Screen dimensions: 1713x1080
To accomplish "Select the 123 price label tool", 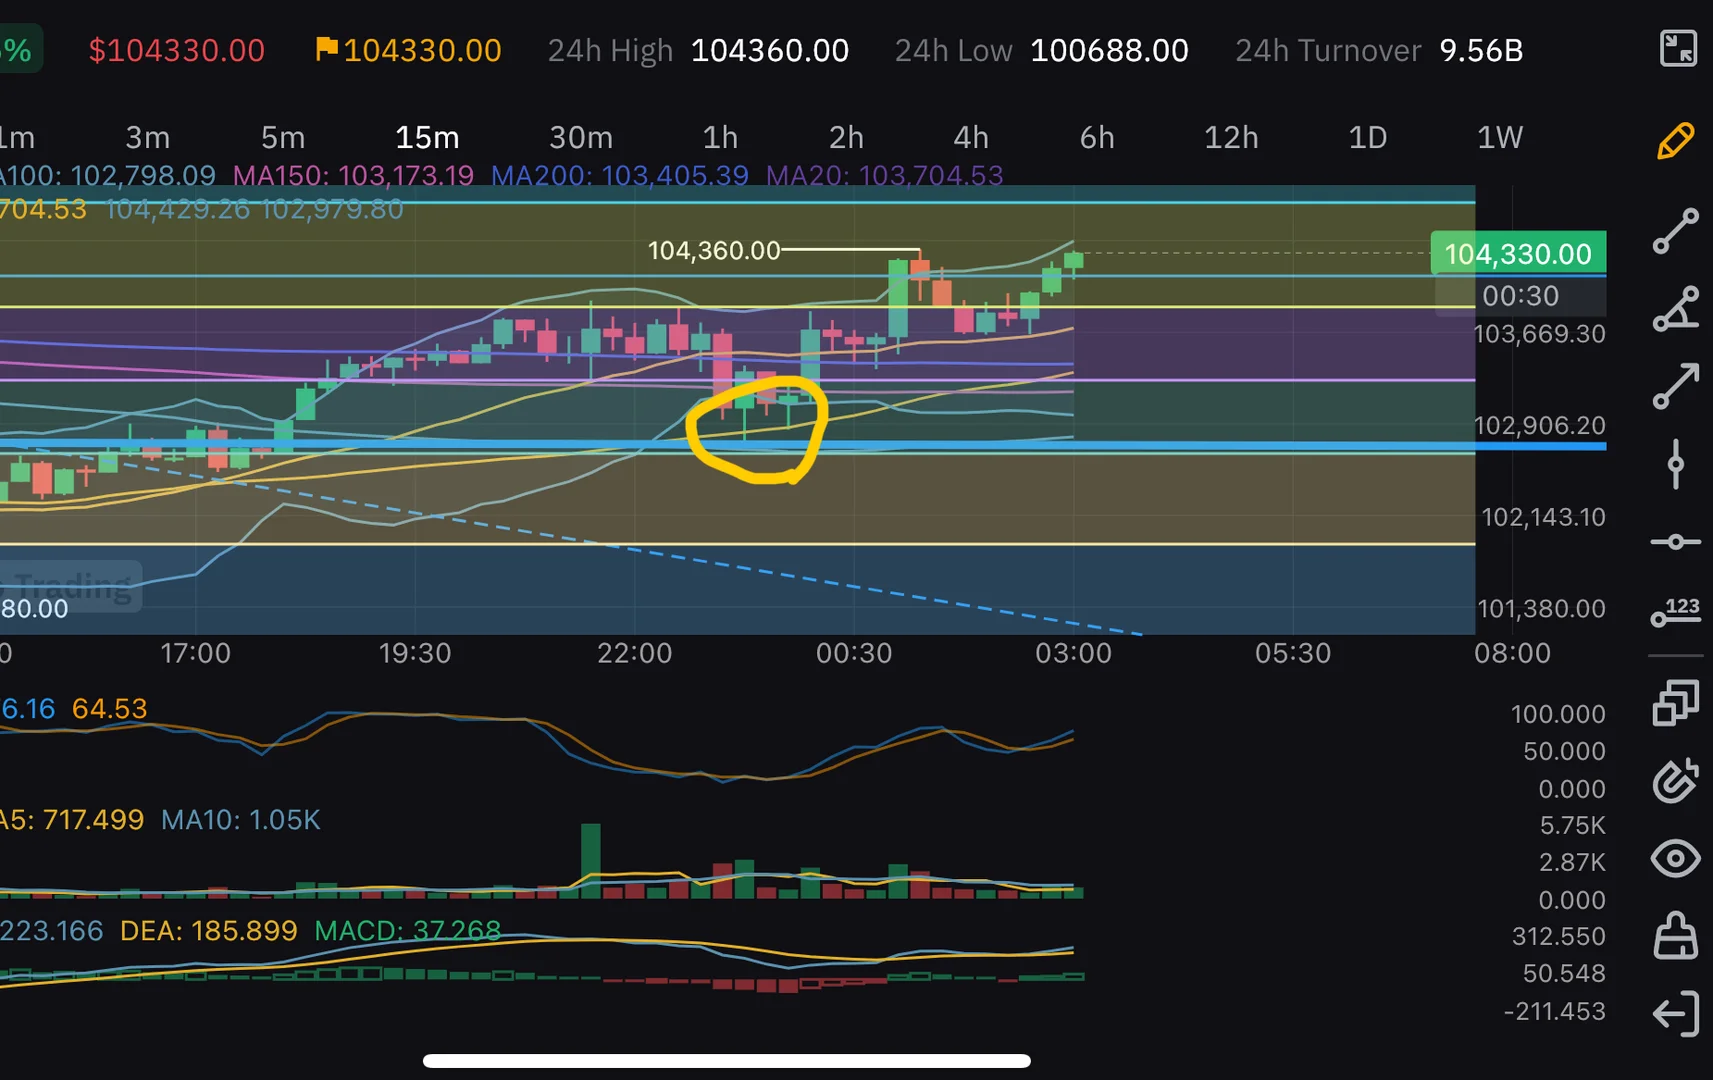I will [x=1676, y=611].
